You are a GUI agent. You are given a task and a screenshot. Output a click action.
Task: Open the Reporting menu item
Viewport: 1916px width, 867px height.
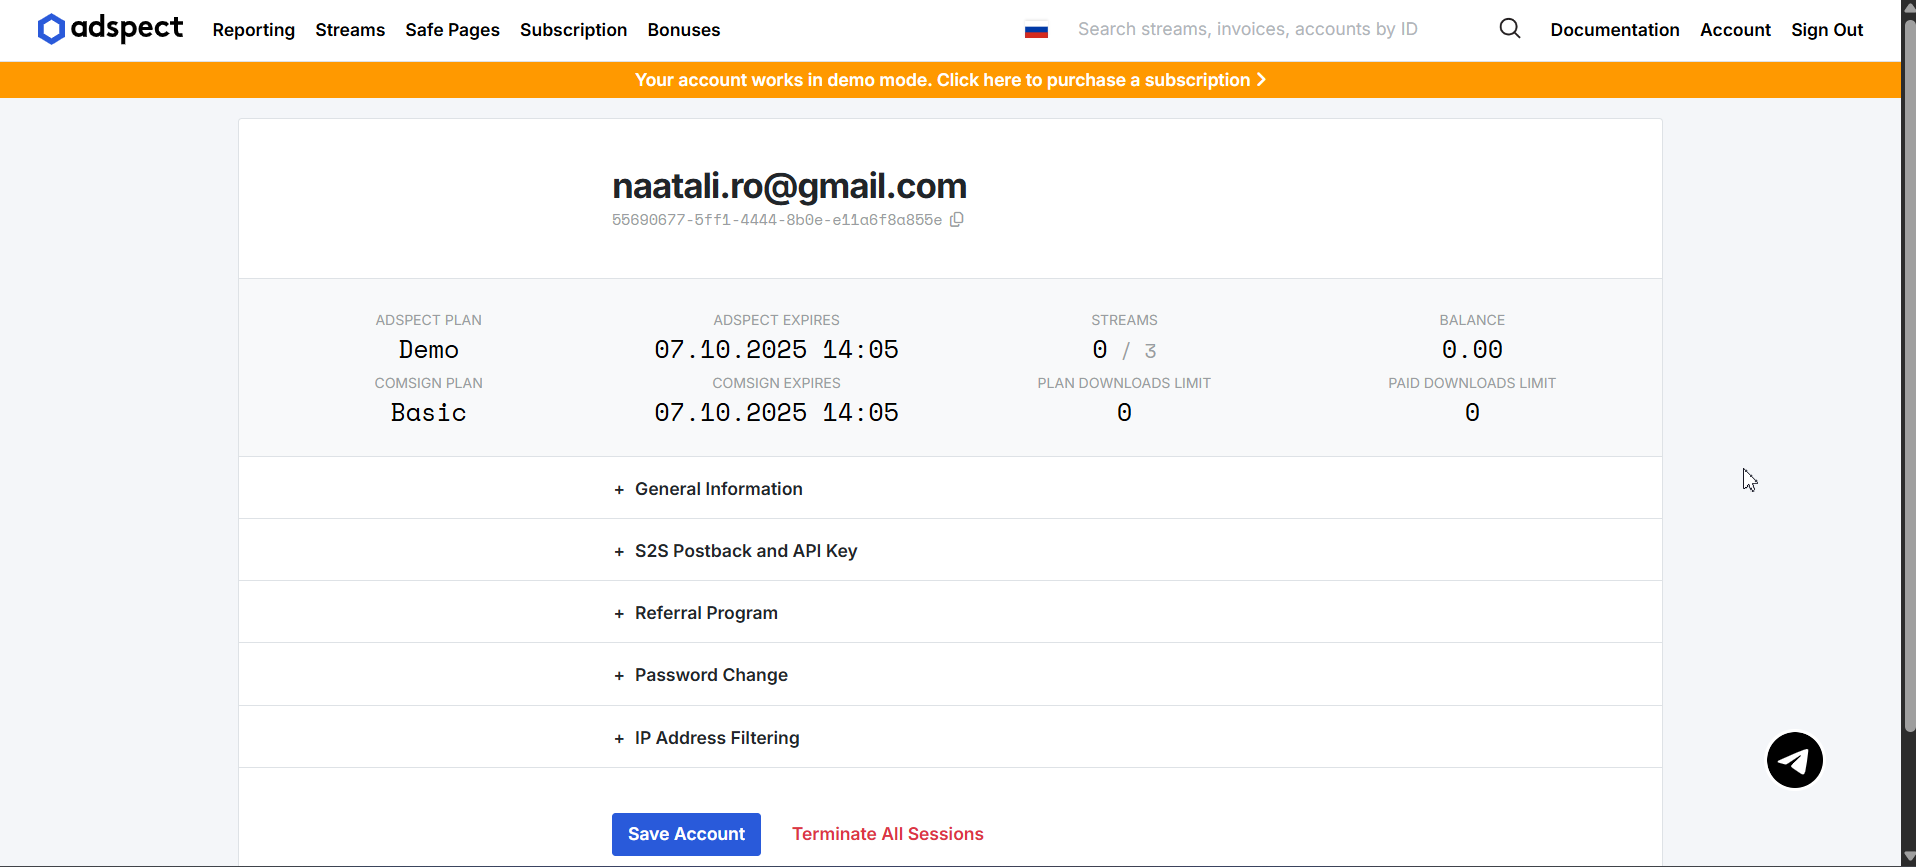click(253, 30)
